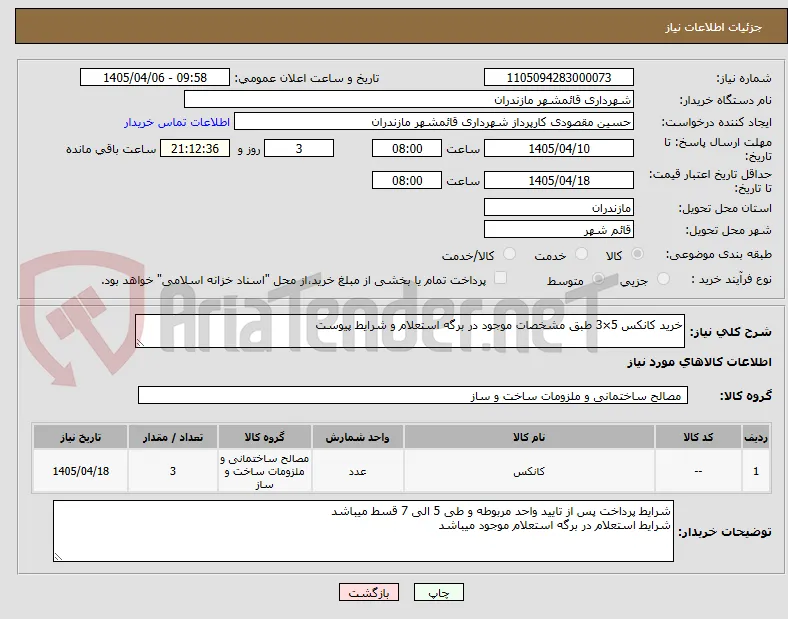Click the نام کالا column header
The height and width of the screenshot is (619, 788).
[529, 437]
